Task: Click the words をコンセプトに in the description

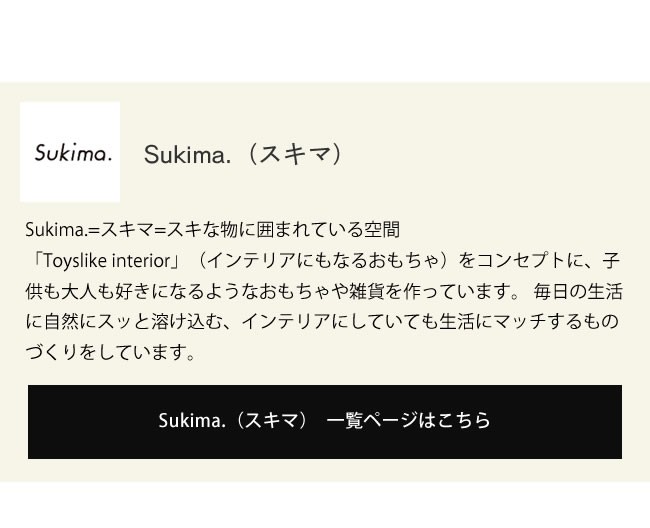Action: [x=519, y=261]
